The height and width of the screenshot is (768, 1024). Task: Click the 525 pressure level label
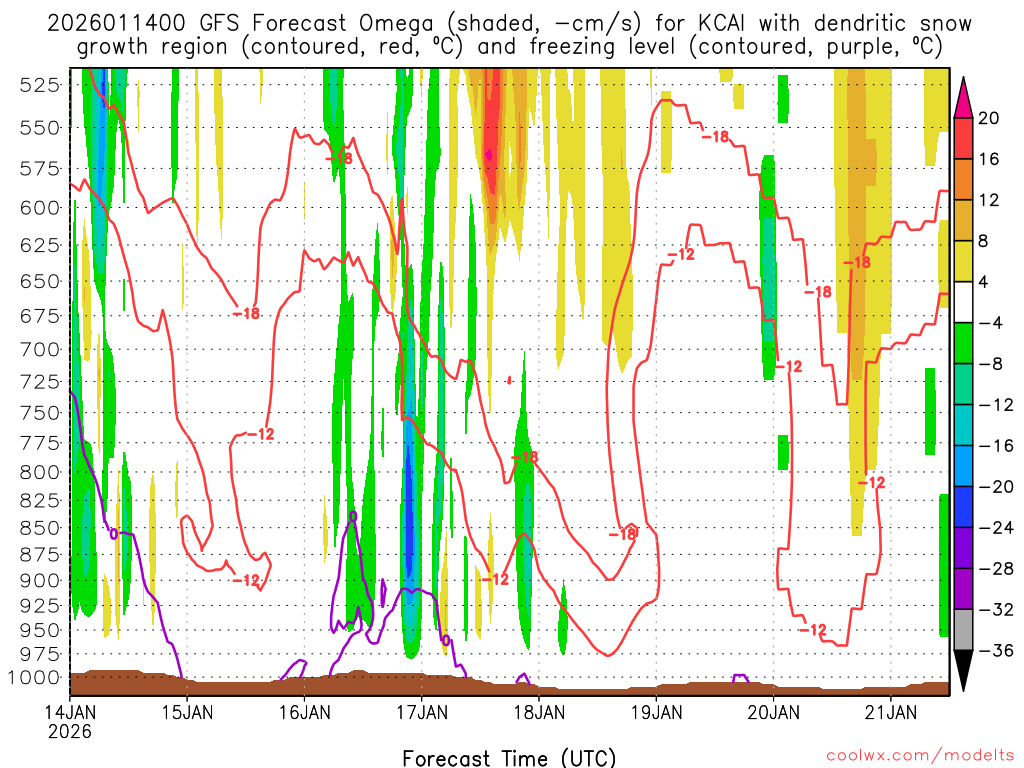[x=40, y=85]
